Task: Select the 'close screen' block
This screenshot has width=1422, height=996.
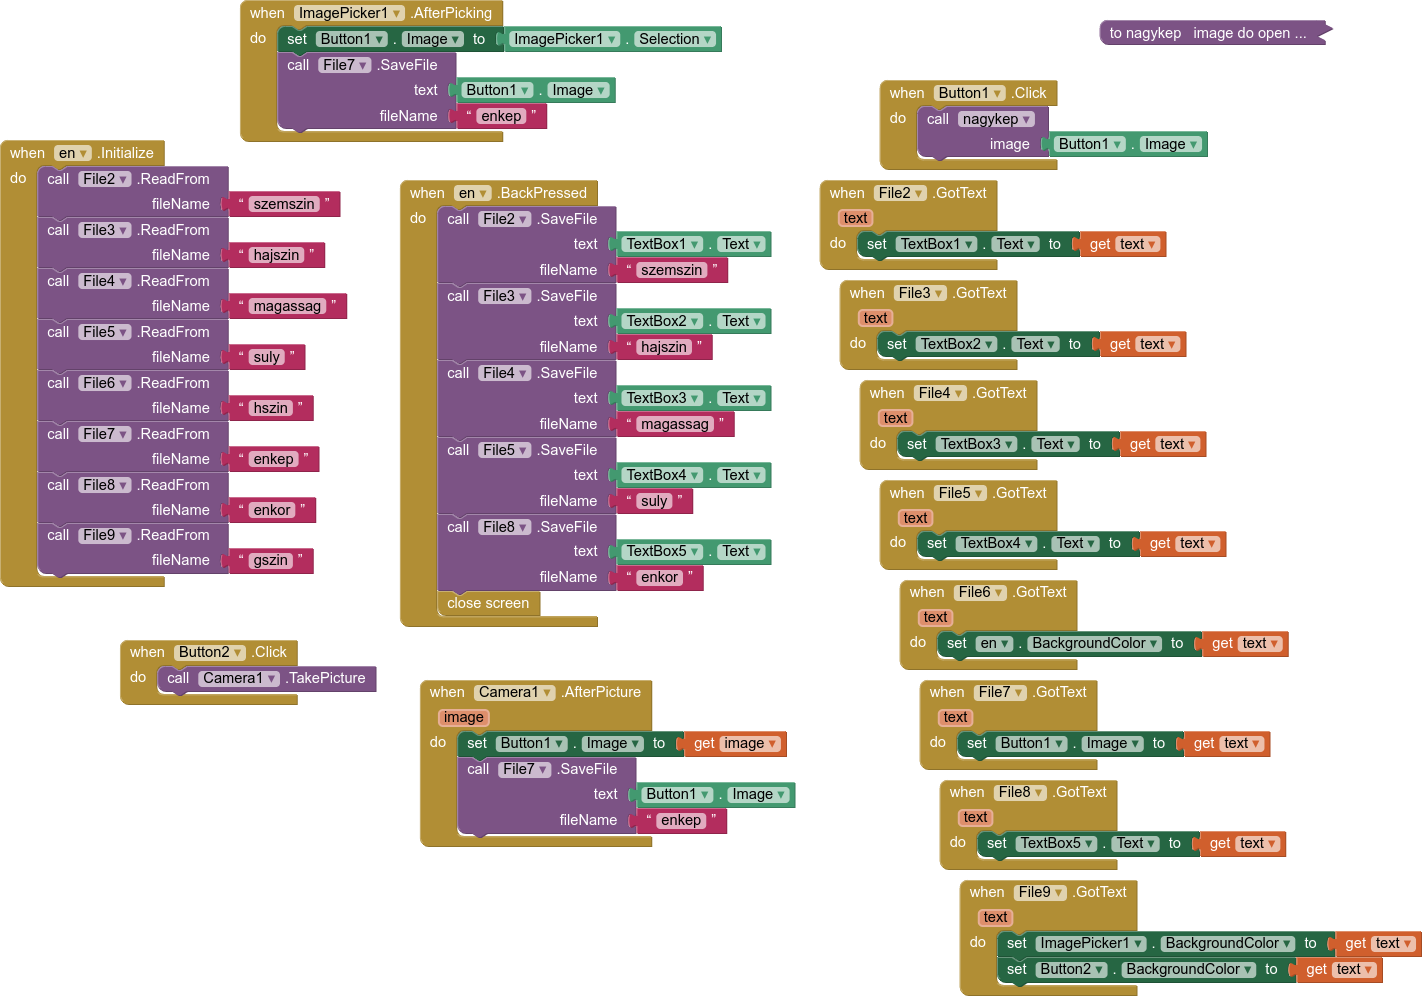Action: [488, 603]
